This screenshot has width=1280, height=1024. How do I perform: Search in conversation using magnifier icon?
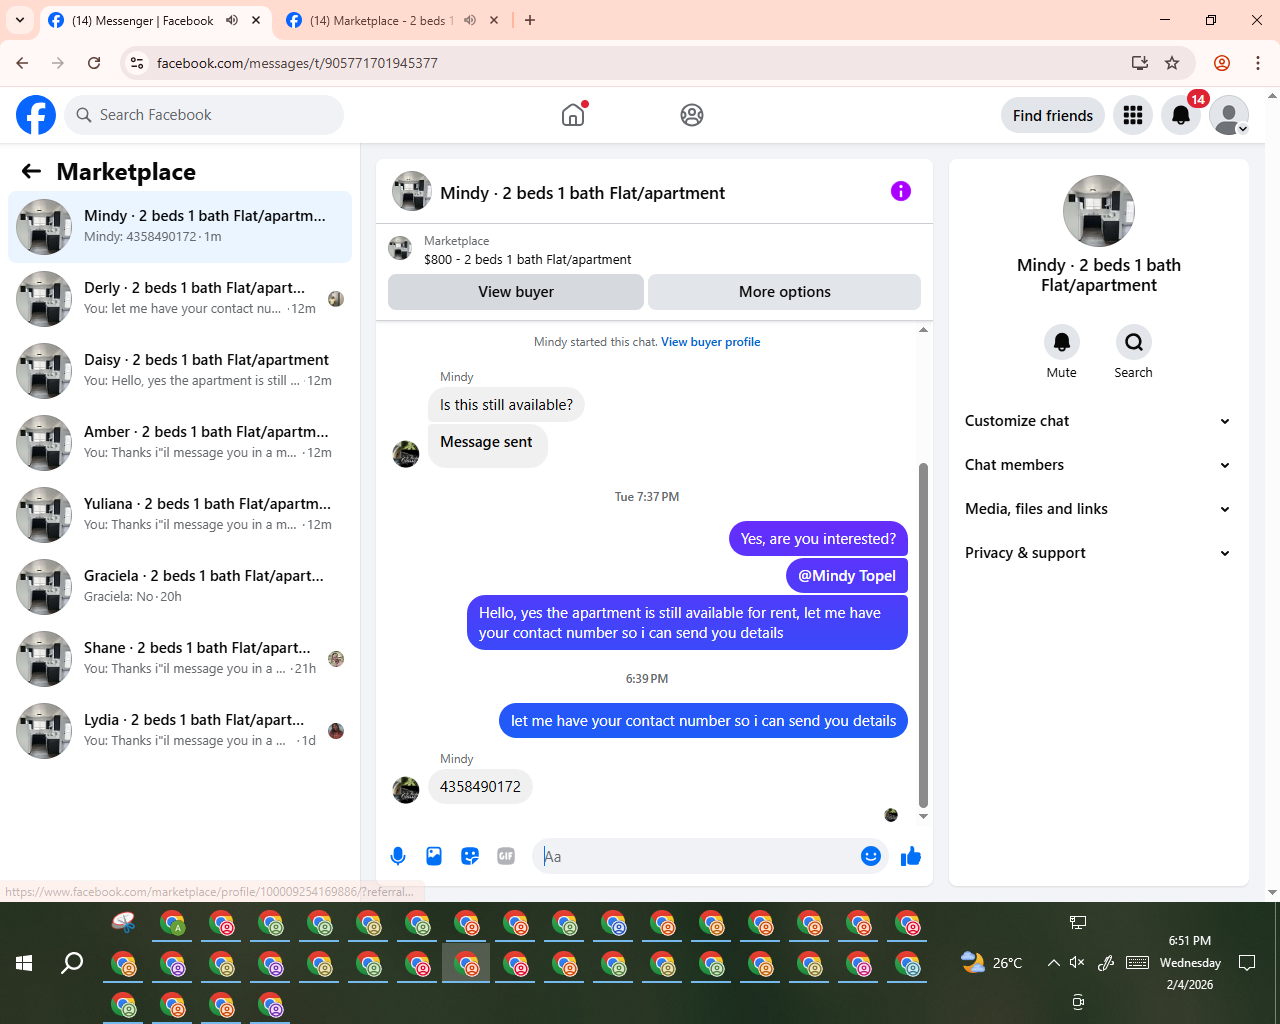[x=1134, y=342]
